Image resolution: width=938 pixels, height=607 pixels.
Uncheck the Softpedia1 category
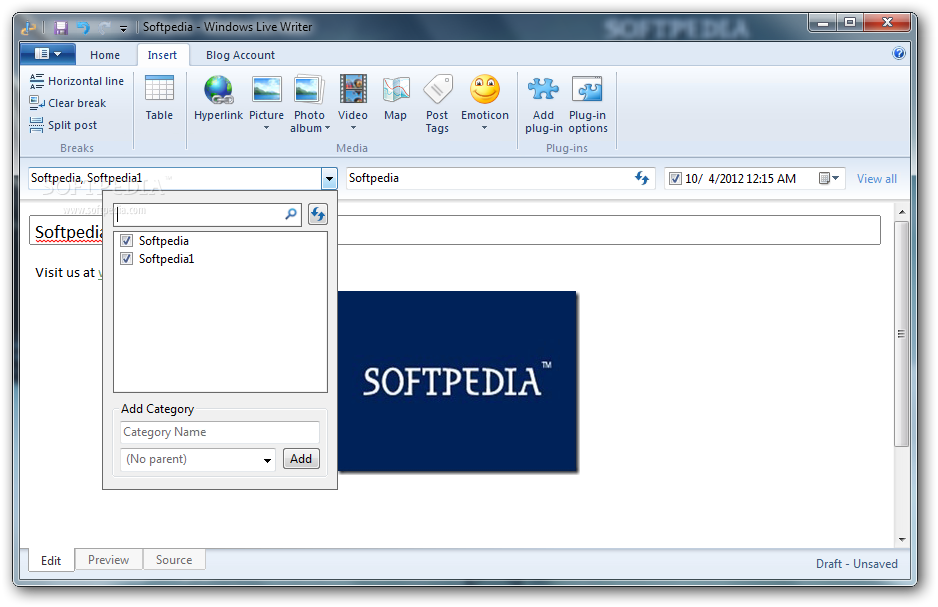click(126, 258)
